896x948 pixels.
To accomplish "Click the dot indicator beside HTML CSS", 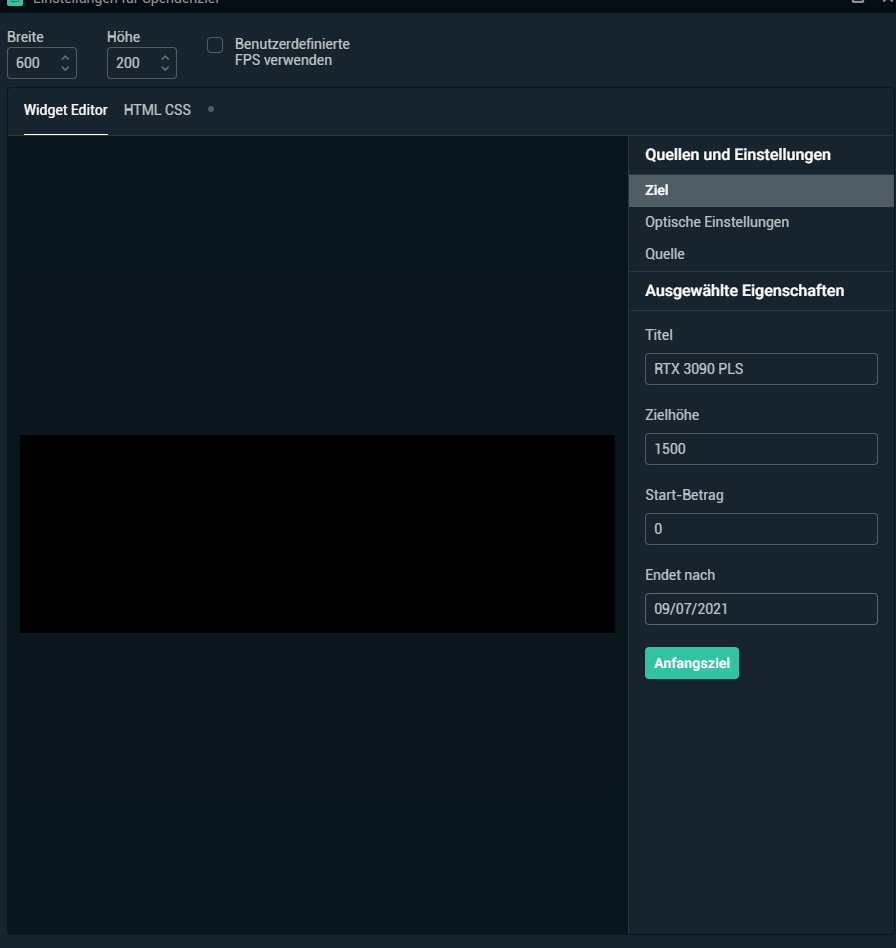I will (211, 108).
